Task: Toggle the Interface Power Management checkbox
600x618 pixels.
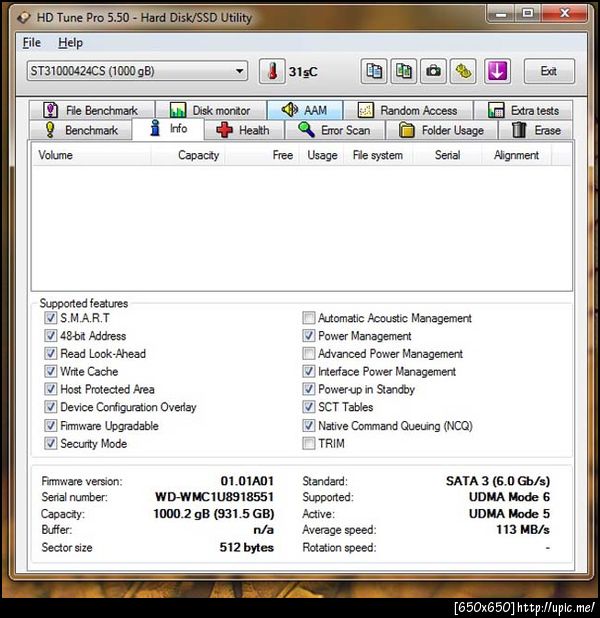Action: point(309,371)
